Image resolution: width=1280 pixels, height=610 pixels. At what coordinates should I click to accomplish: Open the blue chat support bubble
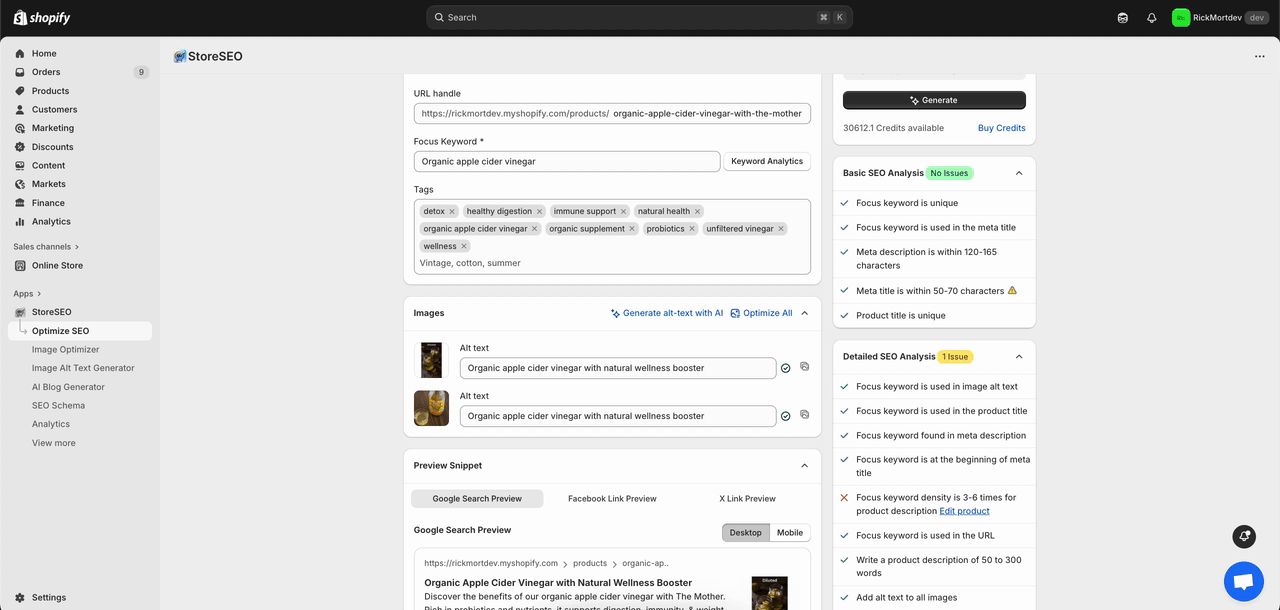click(x=1243, y=581)
